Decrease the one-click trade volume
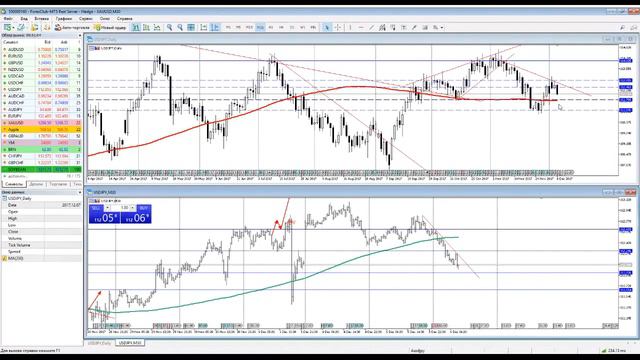640x360 pixels. (107, 208)
